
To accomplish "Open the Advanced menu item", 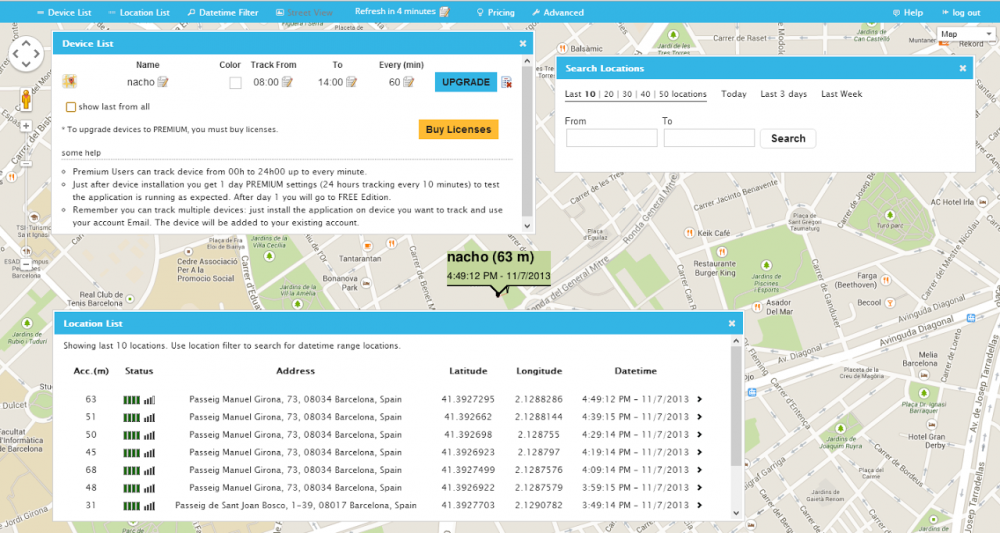I will coord(558,12).
